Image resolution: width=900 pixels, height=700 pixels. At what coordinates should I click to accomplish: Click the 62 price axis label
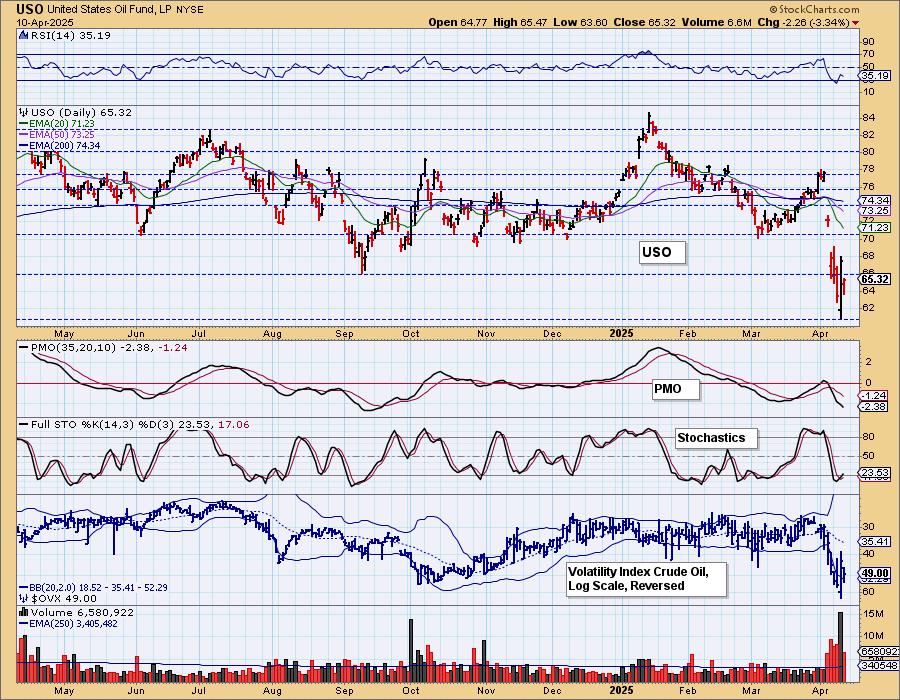(868, 308)
